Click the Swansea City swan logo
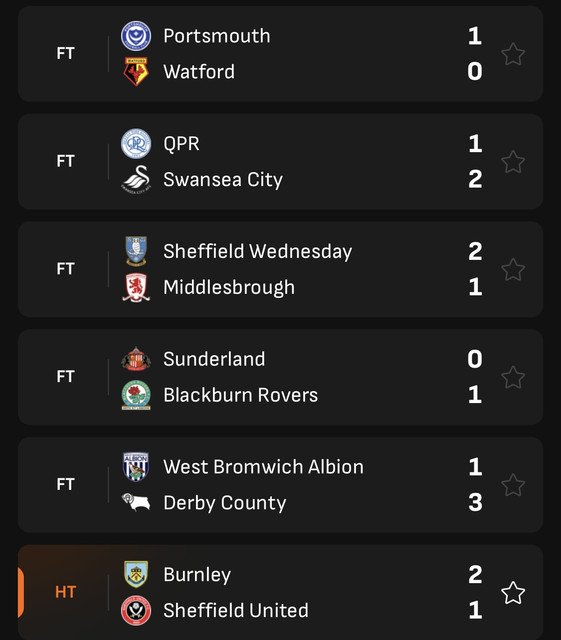561x640 pixels. click(136, 180)
